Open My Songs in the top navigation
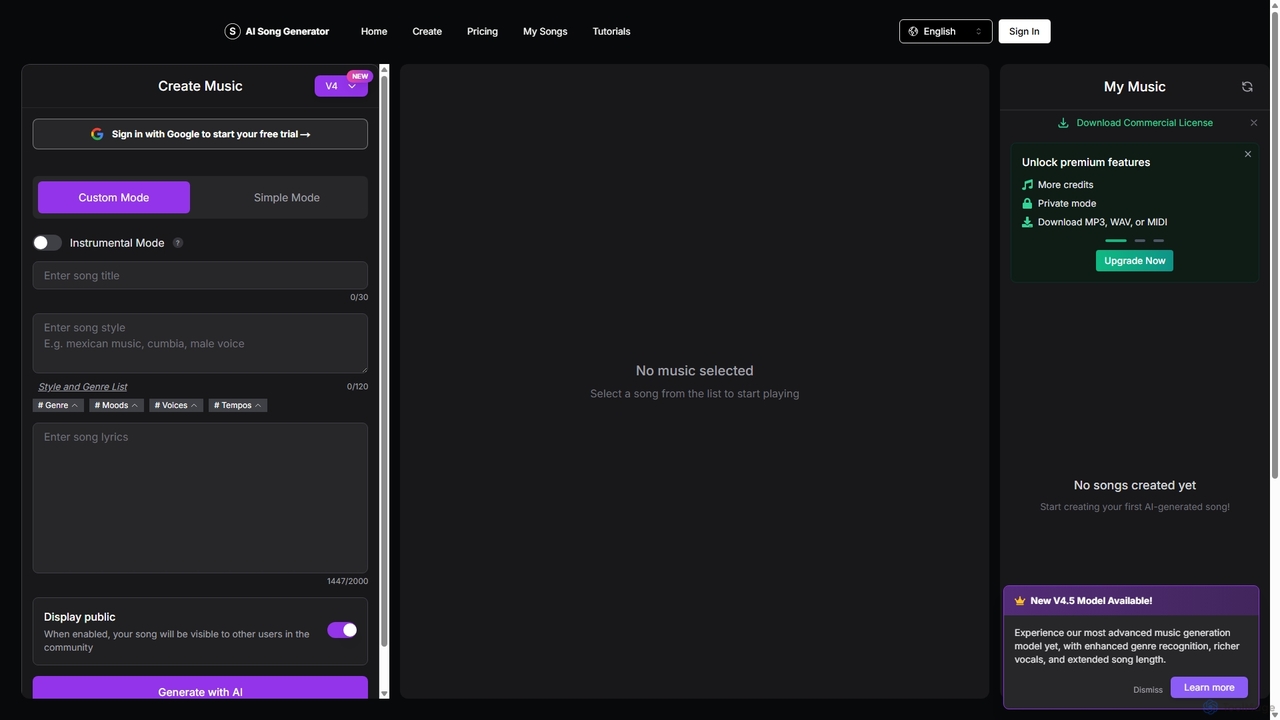 [x=545, y=32]
